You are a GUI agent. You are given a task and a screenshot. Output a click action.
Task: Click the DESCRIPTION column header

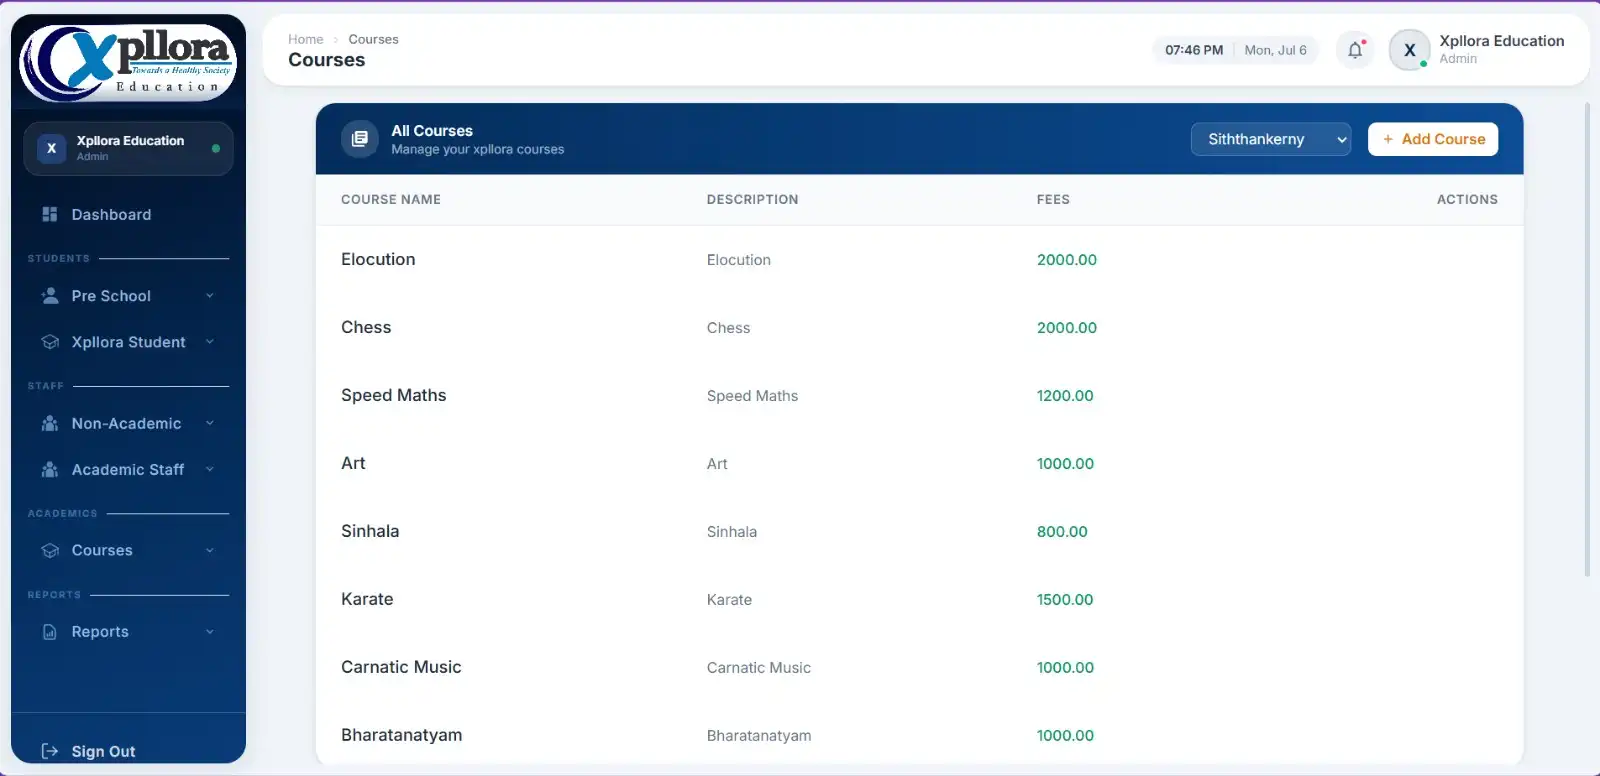coord(752,200)
